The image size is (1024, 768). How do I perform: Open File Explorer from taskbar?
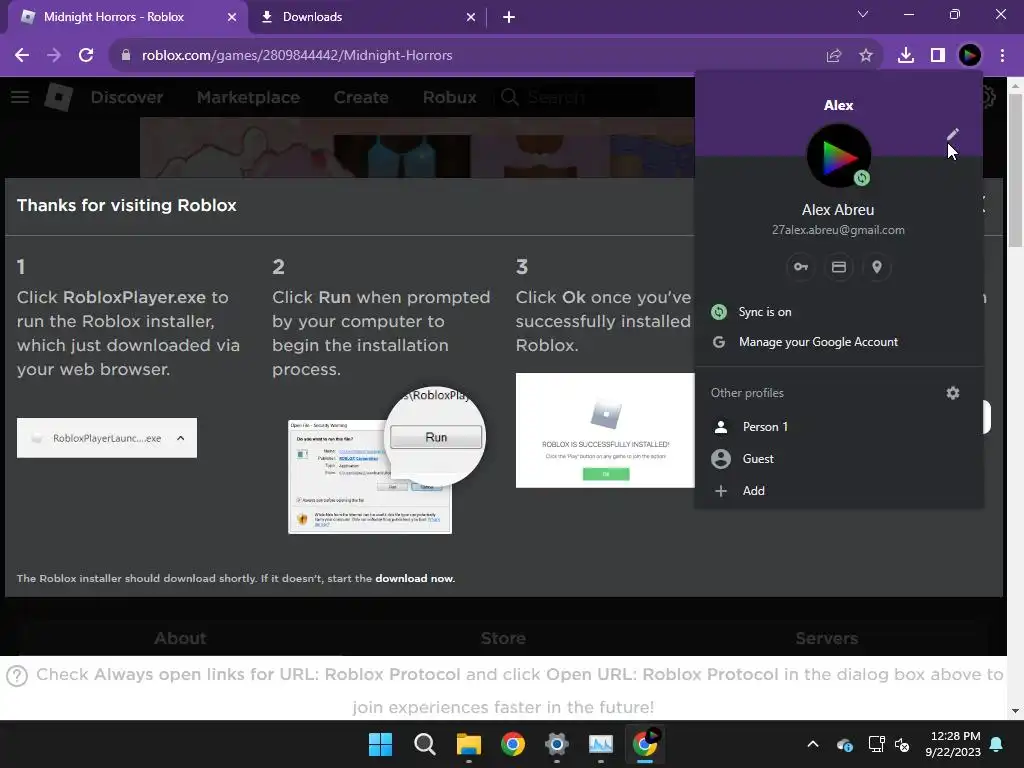pyautogui.click(x=469, y=744)
